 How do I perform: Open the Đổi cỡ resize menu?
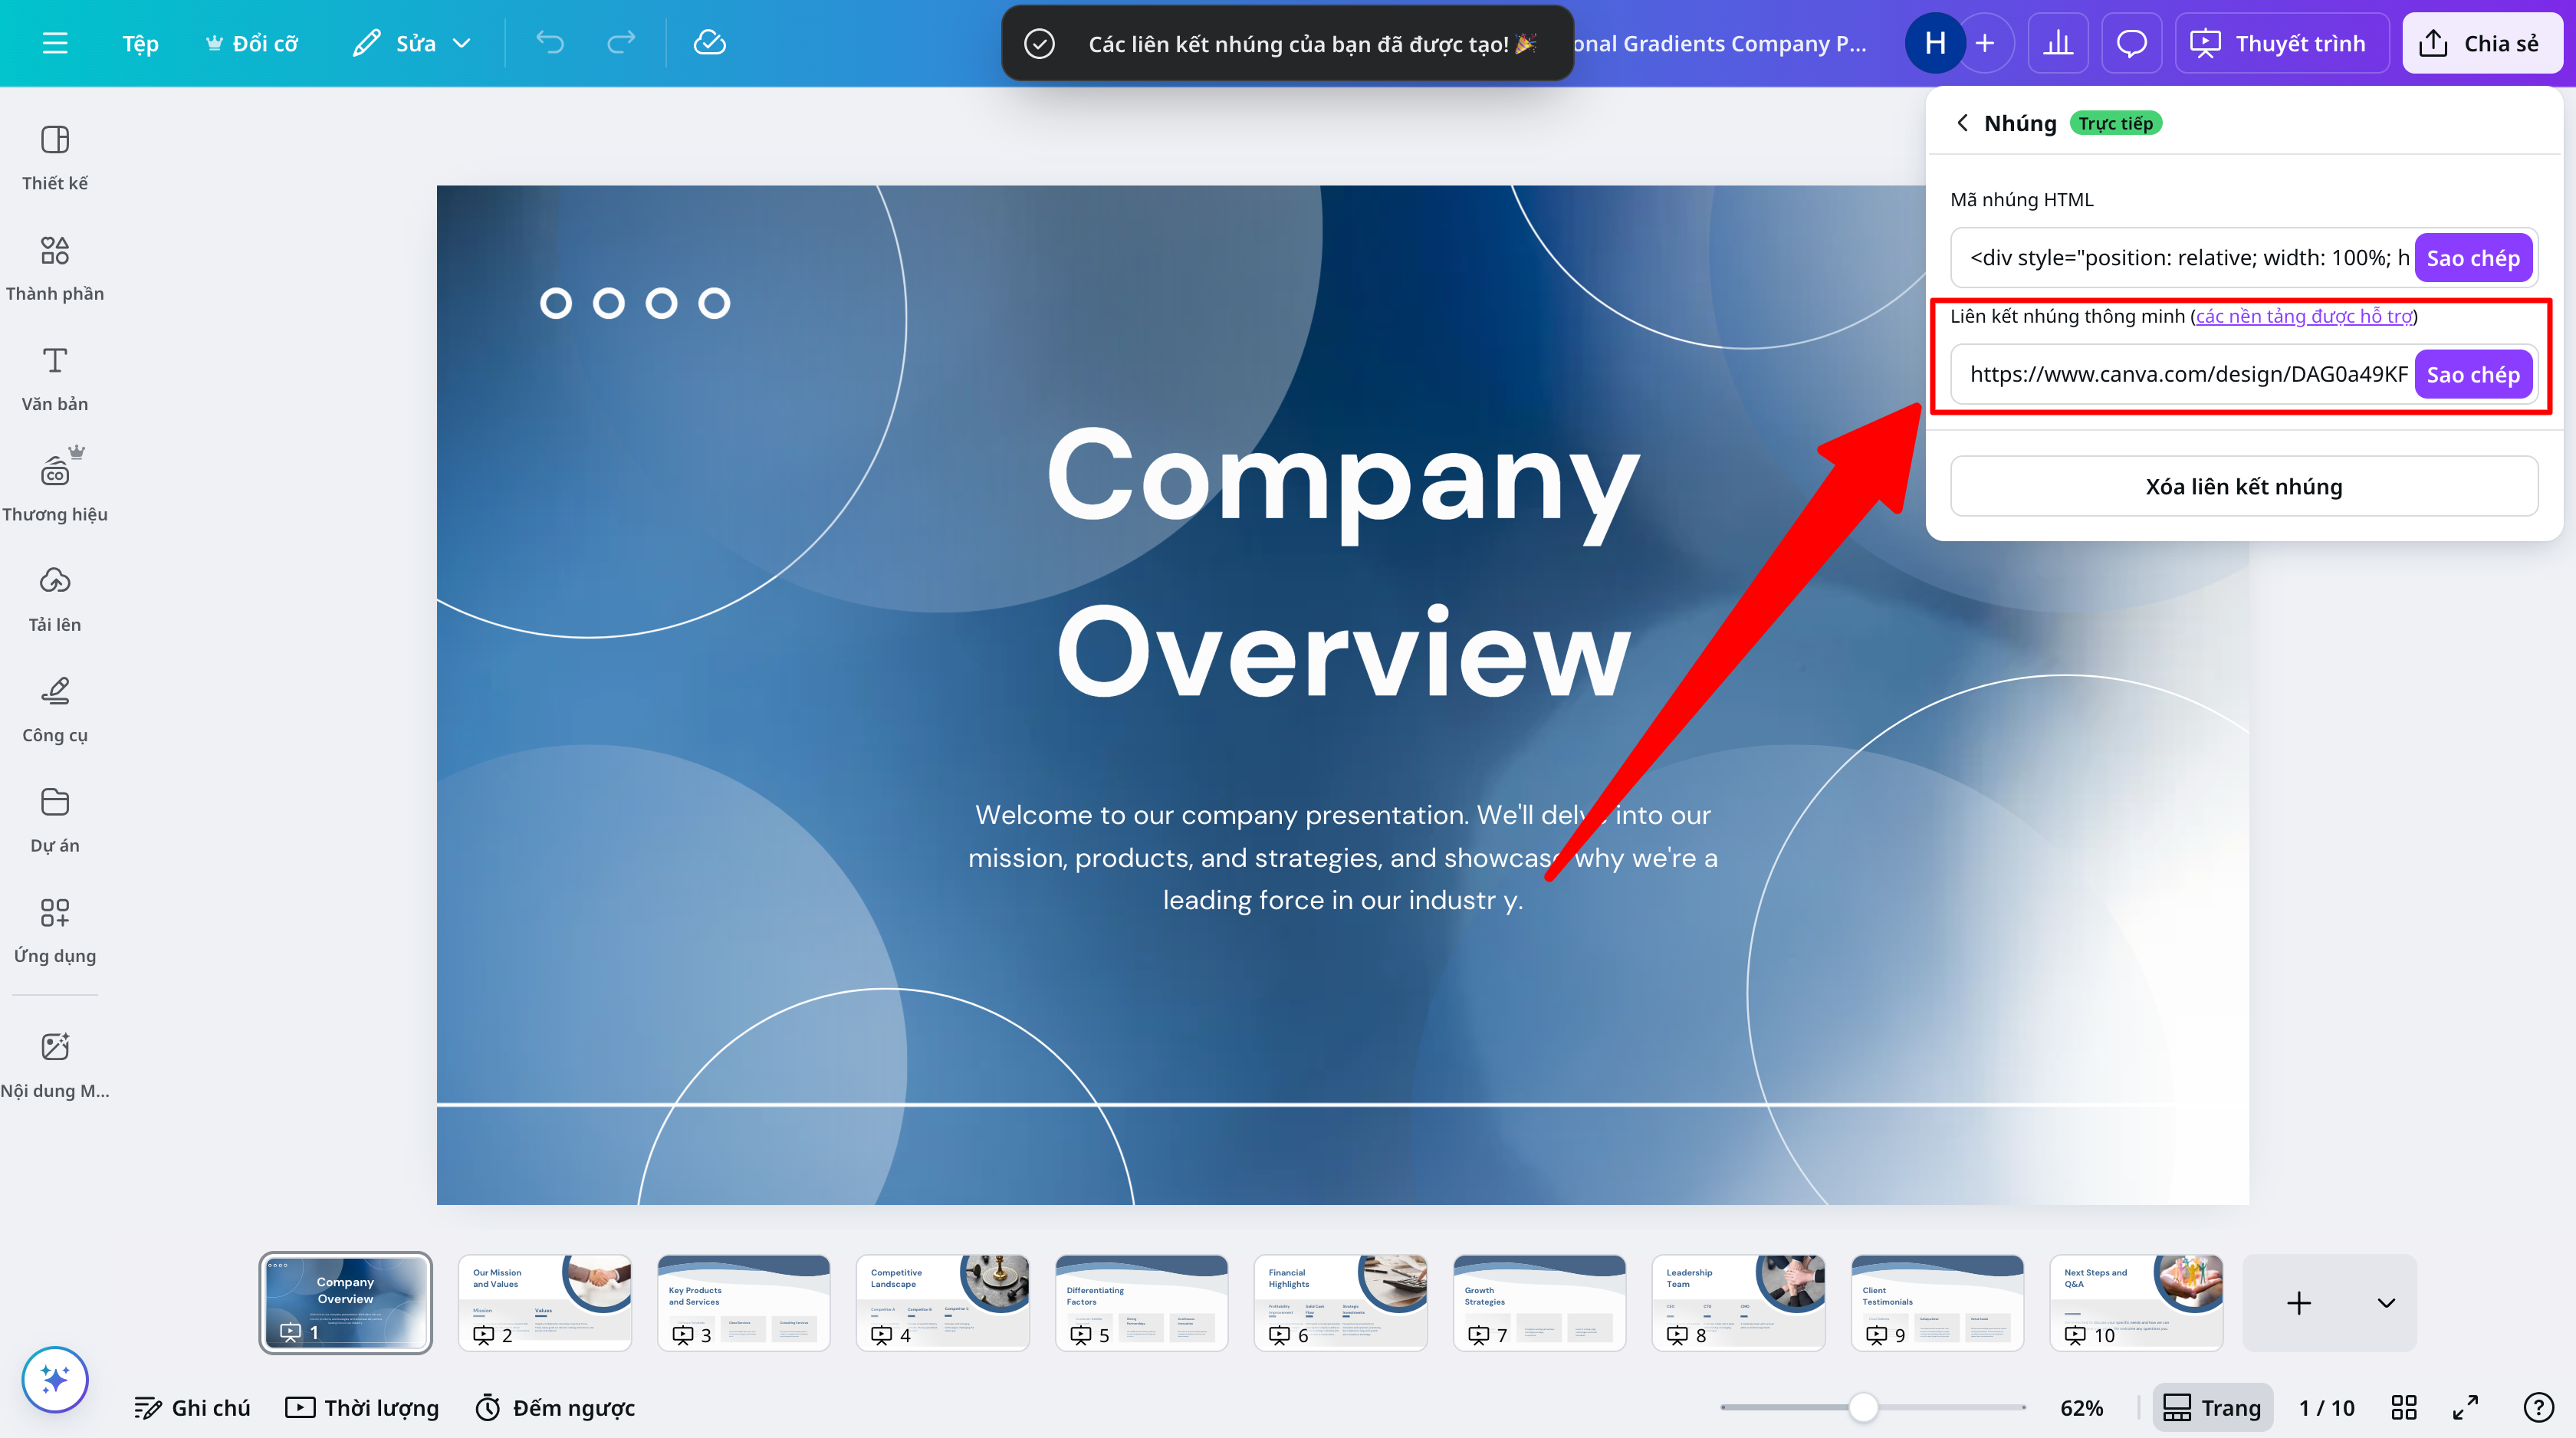pyautogui.click(x=252, y=43)
